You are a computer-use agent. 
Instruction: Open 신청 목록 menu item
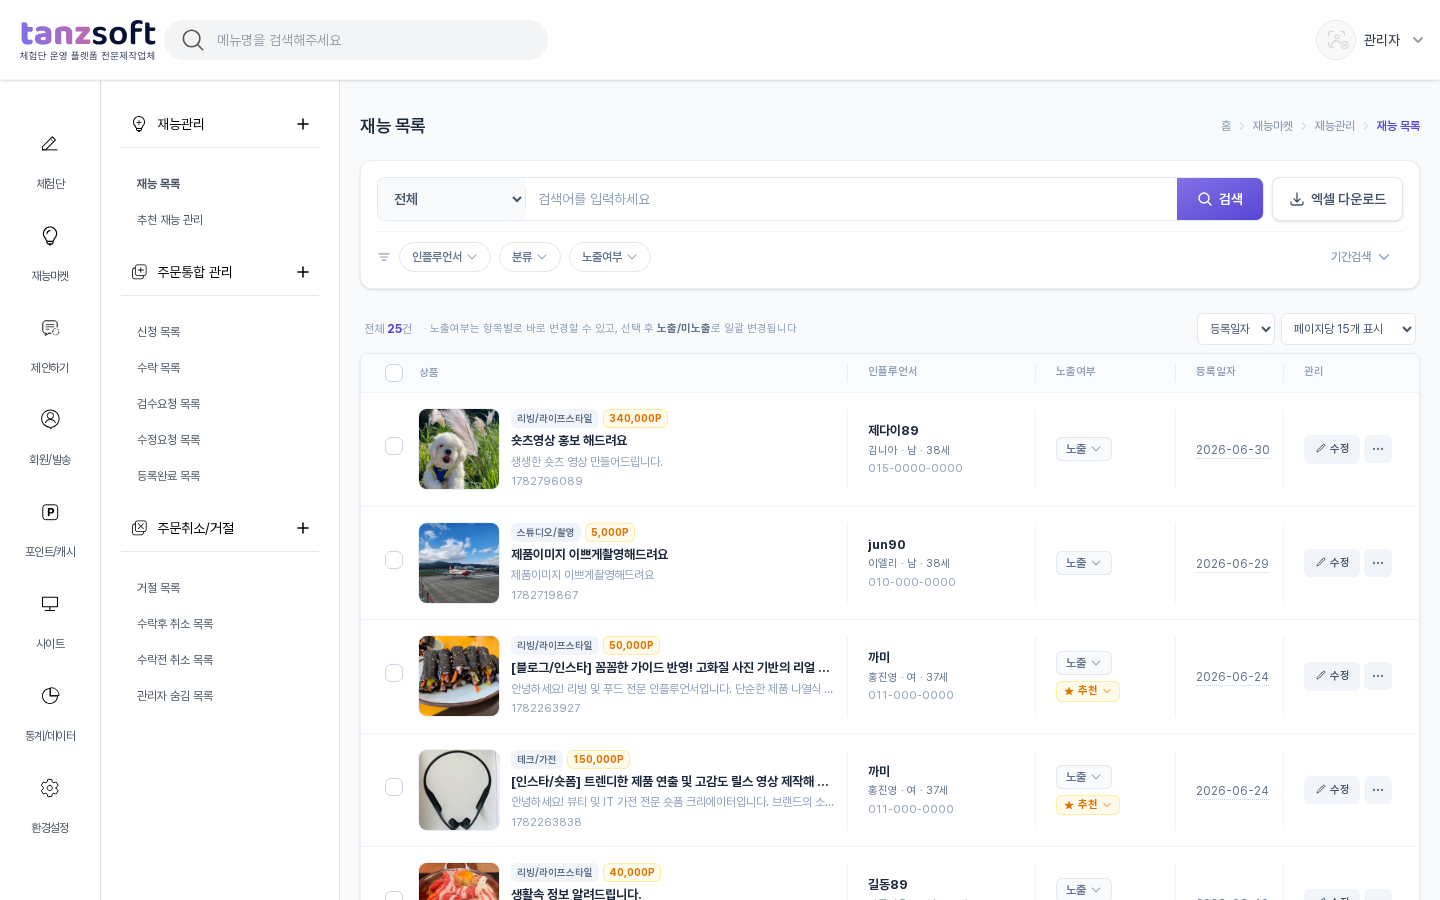click(x=159, y=332)
